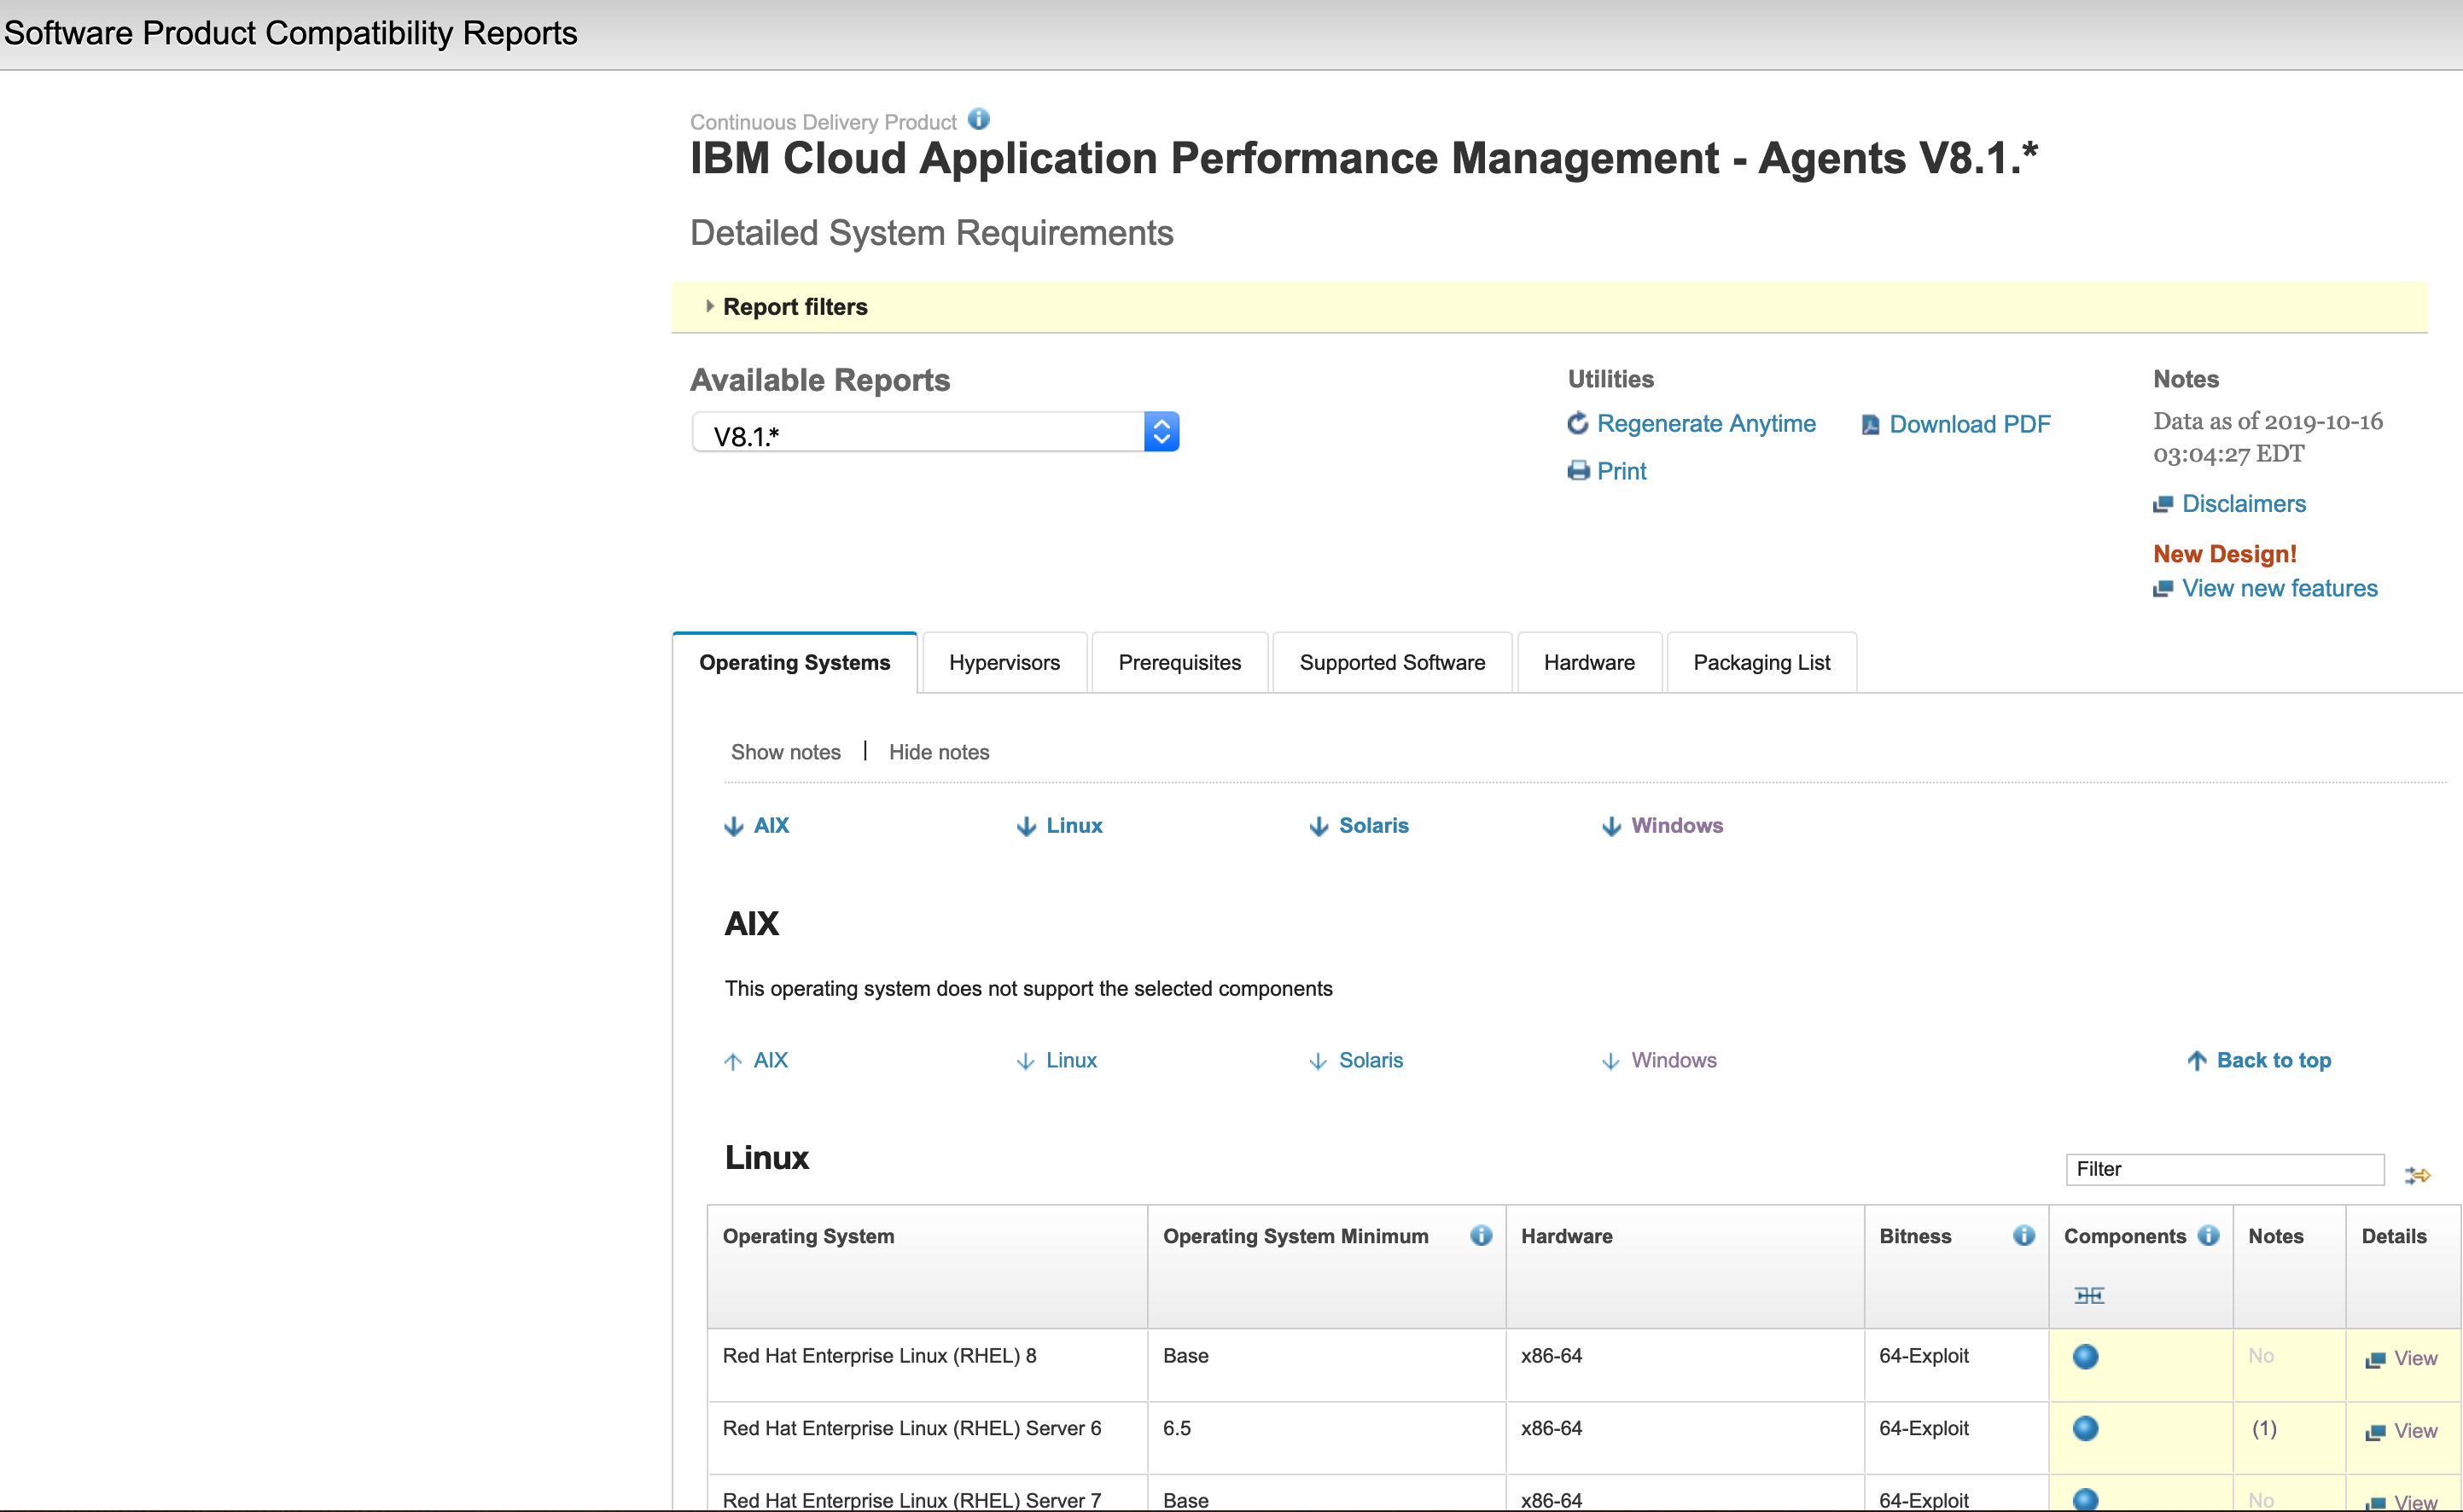
Task: Jump to Solaris via top bold link
Action: (x=1373, y=825)
